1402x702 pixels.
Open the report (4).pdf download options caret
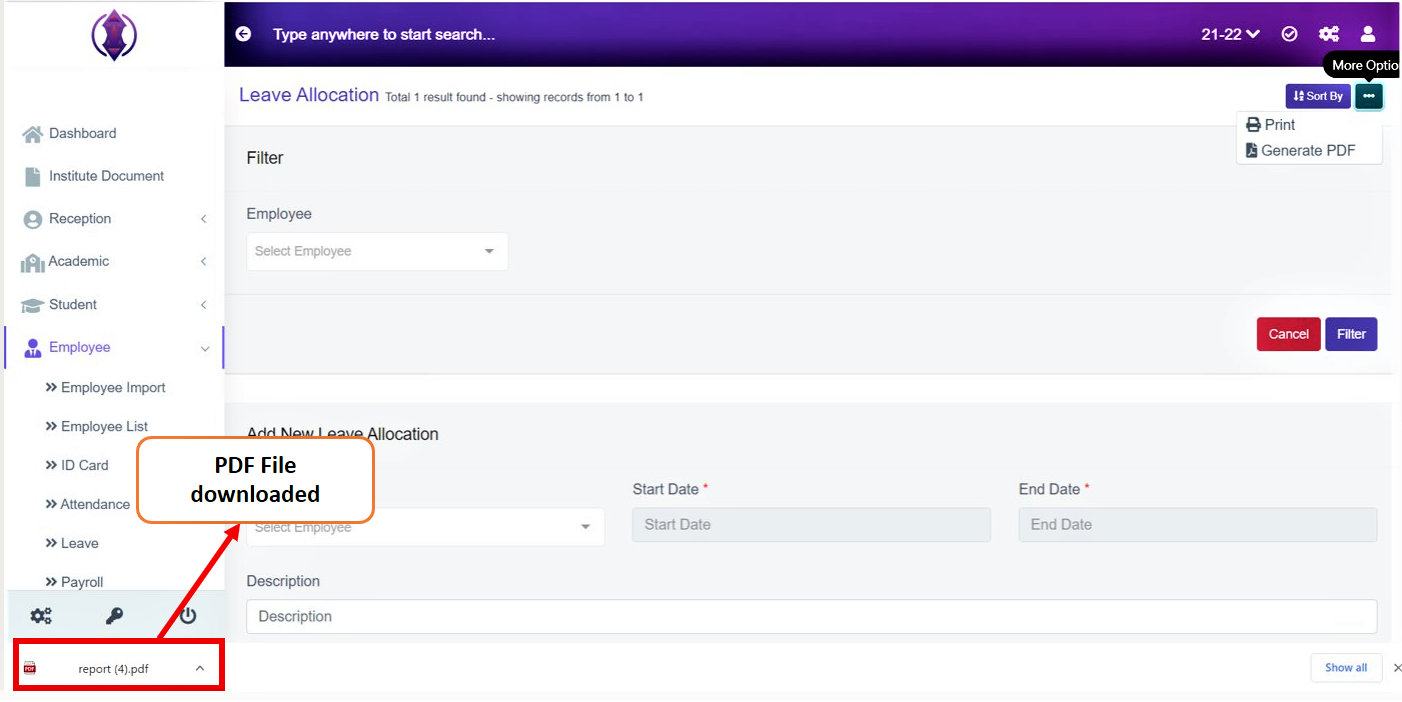200,669
